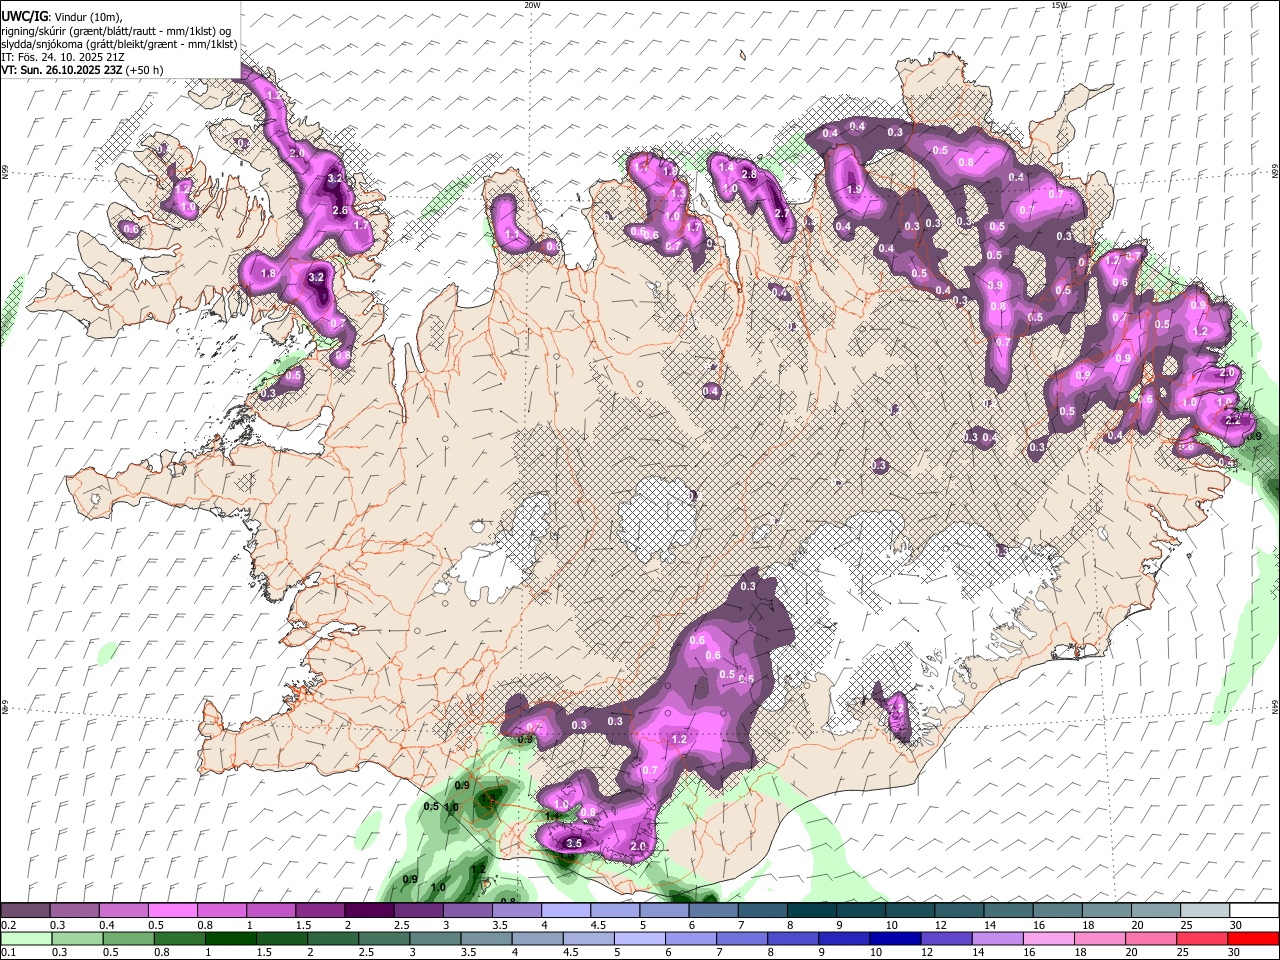The width and height of the screenshot is (1280, 960).
Task: Click the 'IT: Fös. 24. 10. 2025 21Z' line
Action: 63,57
